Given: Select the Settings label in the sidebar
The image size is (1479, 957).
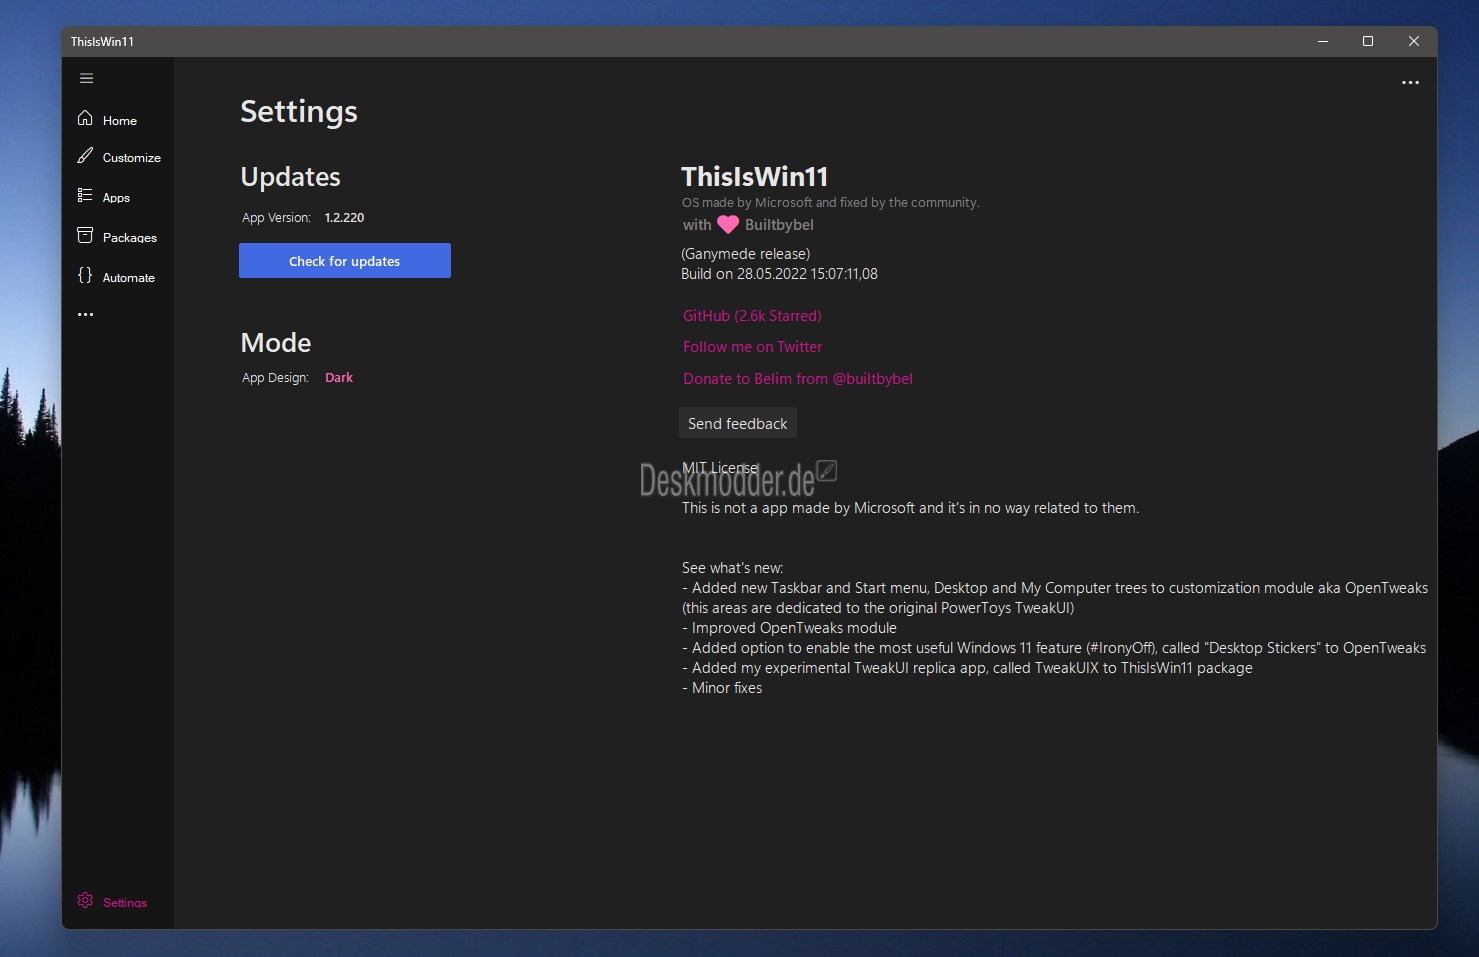Looking at the screenshot, I should [x=125, y=903].
